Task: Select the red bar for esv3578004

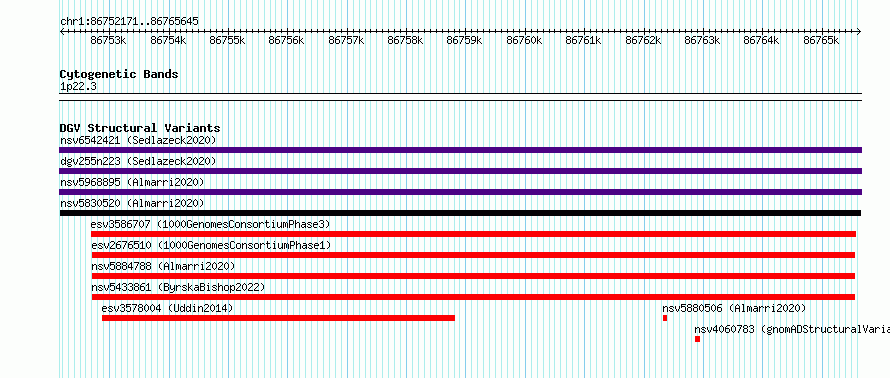Action: (278, 318)
